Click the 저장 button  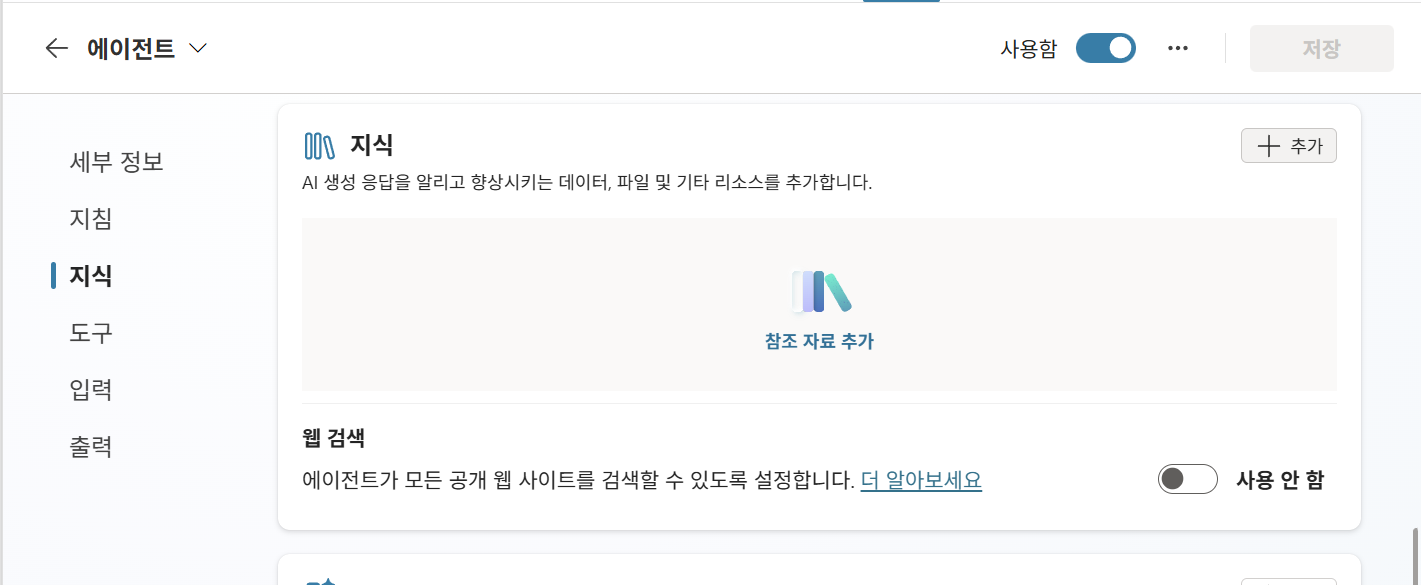(x=1321, y=48)
